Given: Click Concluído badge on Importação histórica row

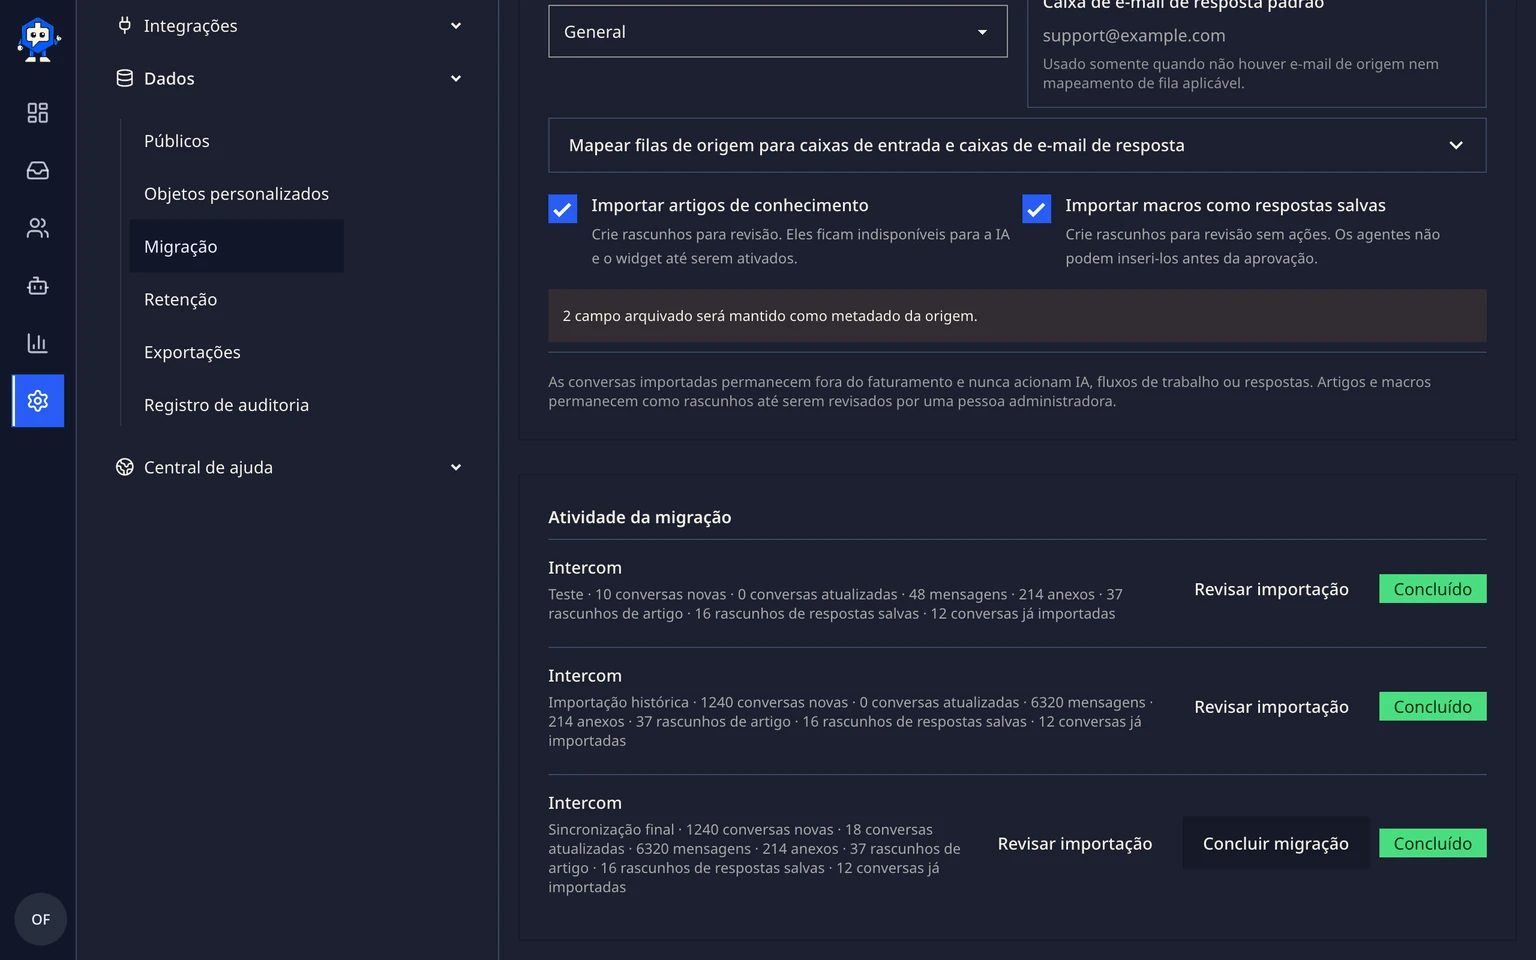Looking at the screenshot, I should [x=1433, y=706].
